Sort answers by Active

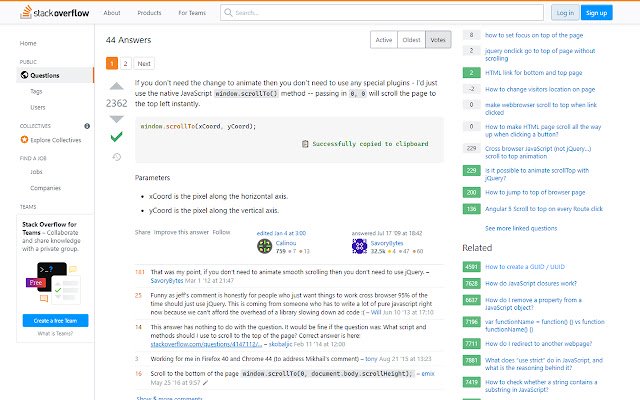[384, 40]
